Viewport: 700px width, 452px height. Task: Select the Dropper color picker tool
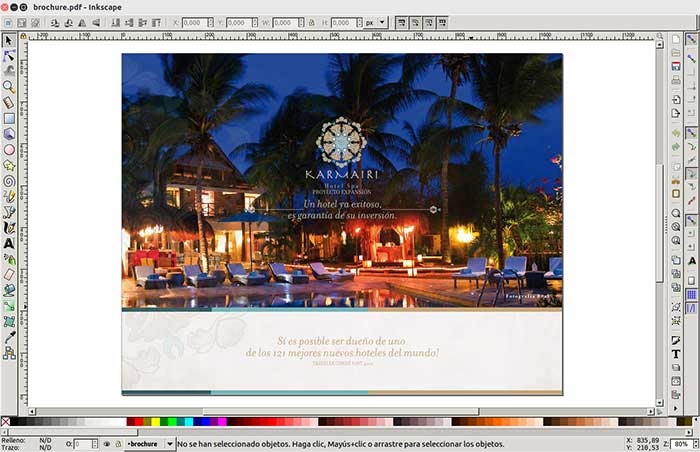click(x=8, y=337)
